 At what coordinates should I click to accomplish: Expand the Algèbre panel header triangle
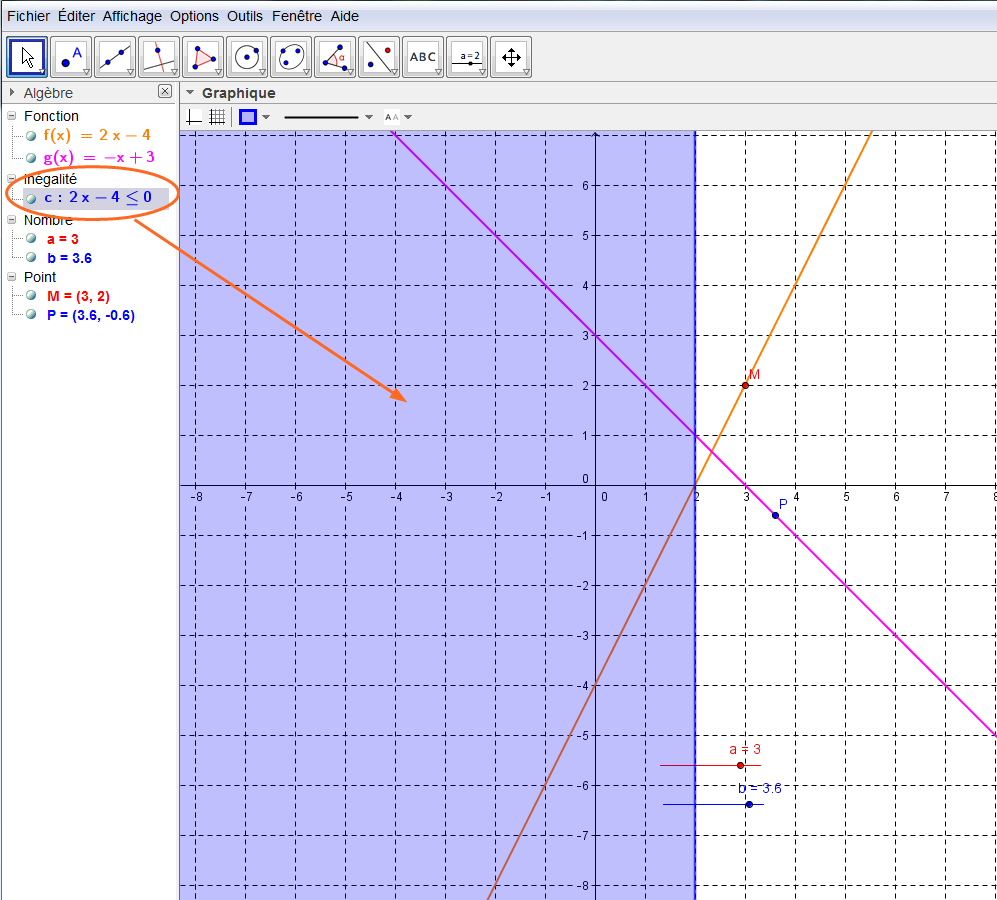[x=11, y=93]
